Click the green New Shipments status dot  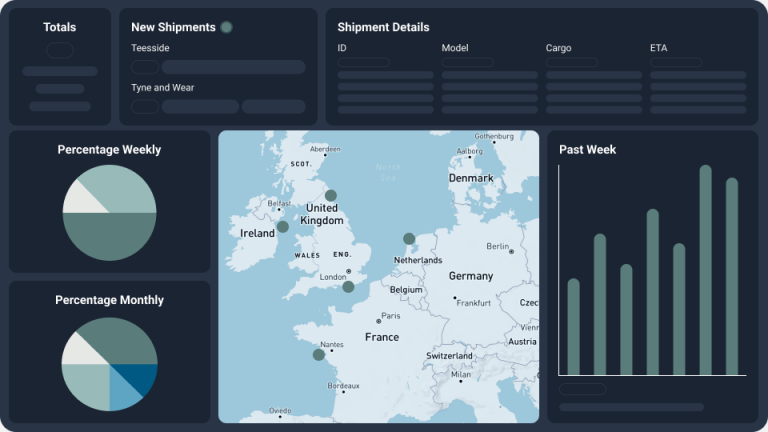pos(227,27)
